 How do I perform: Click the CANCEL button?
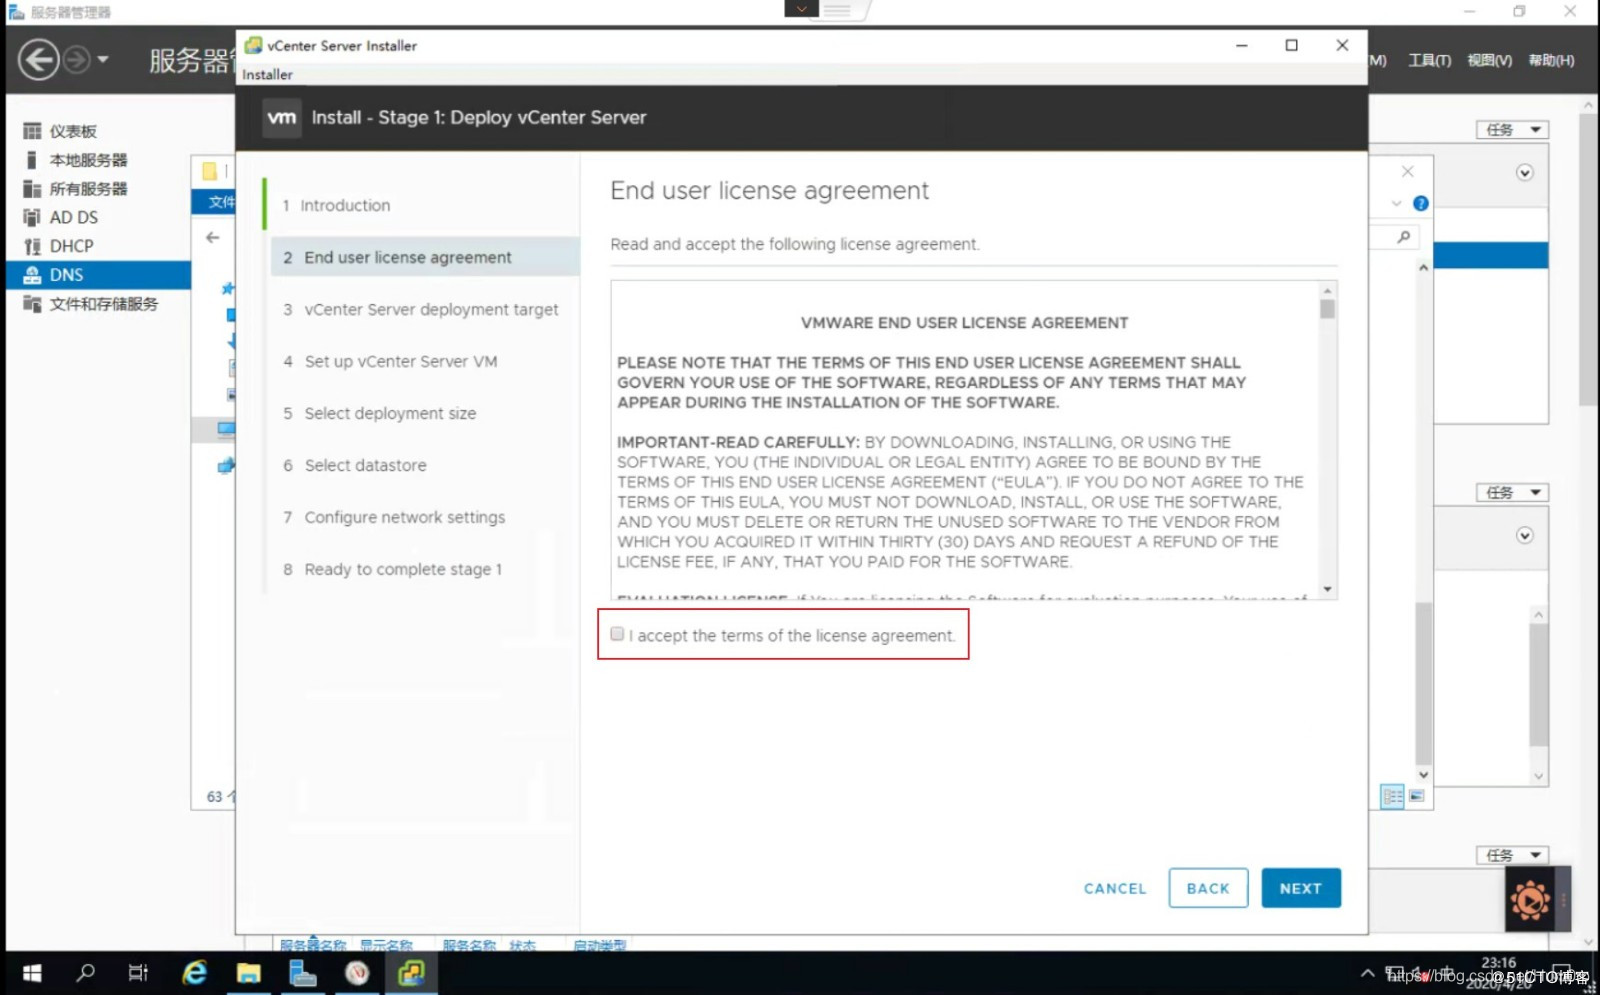1115,888
